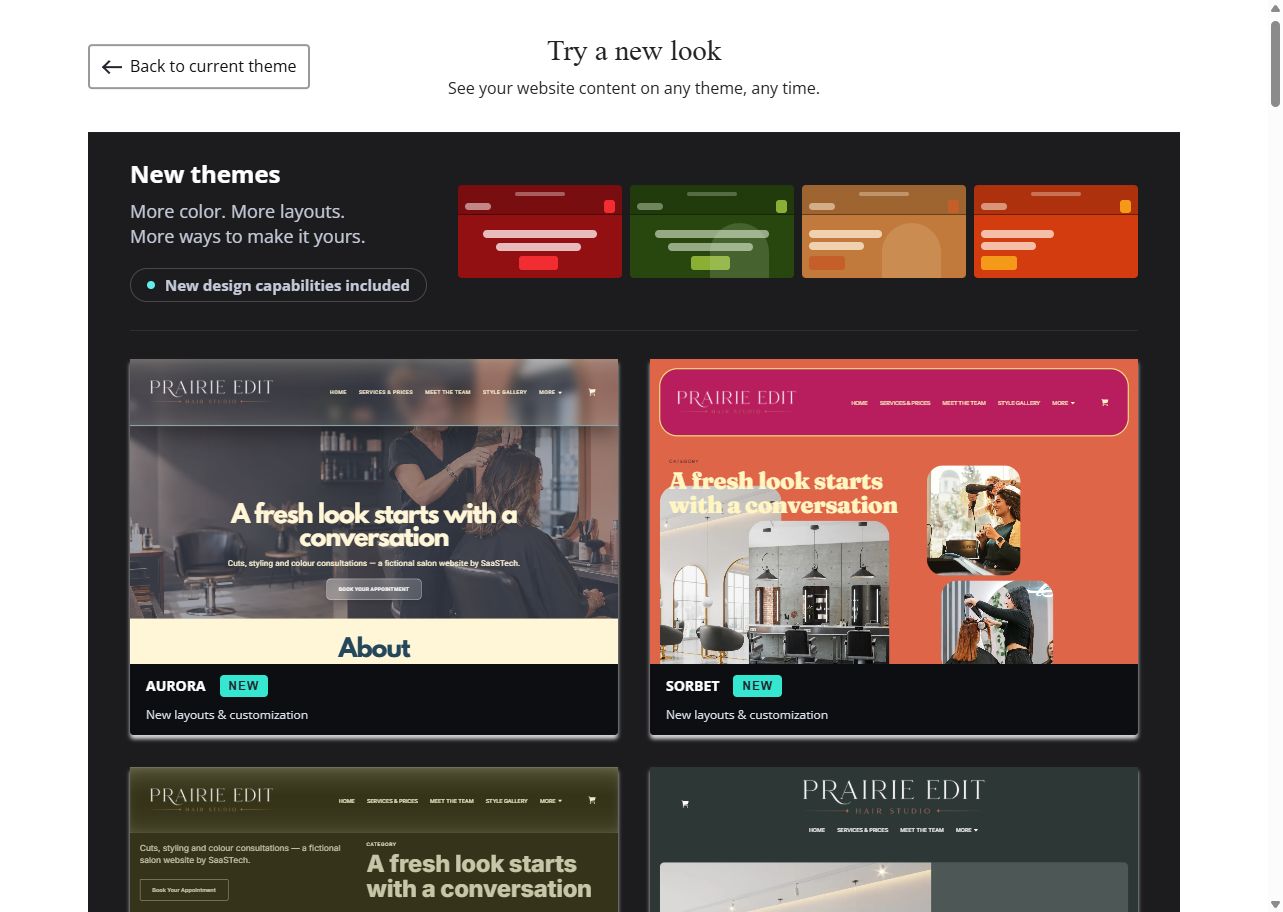The image size is (1283, 912).
Task: Click the teal dot in design capabilities badge
Action: pos(151,285)
